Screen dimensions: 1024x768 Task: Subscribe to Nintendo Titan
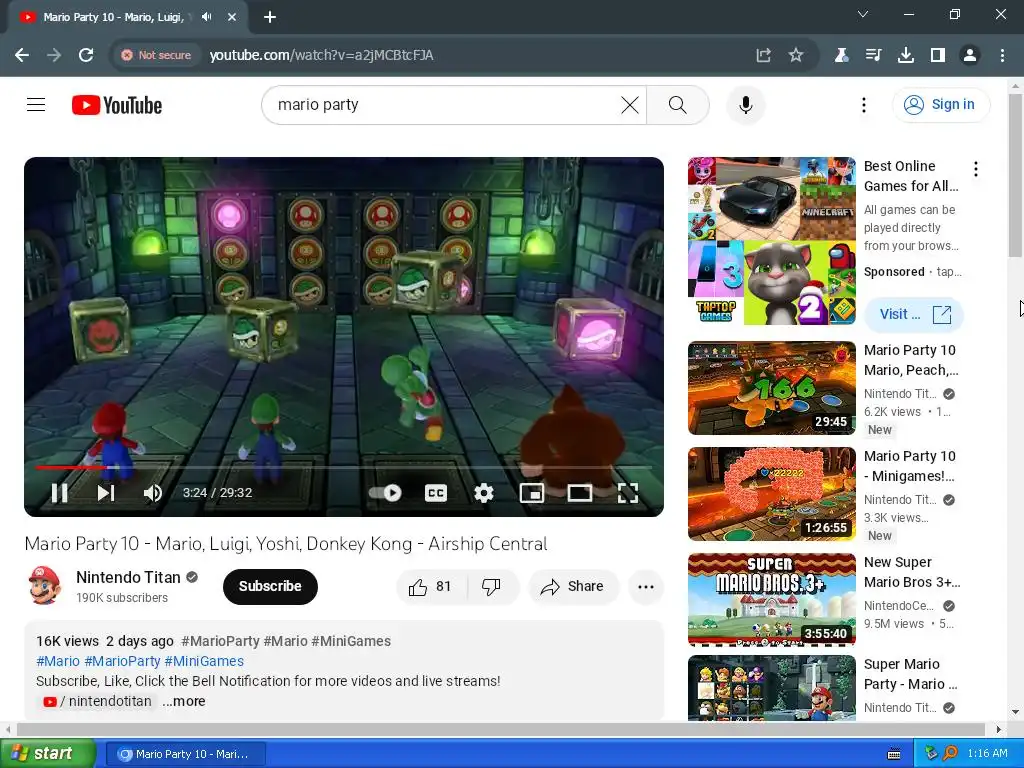[270, 586]
